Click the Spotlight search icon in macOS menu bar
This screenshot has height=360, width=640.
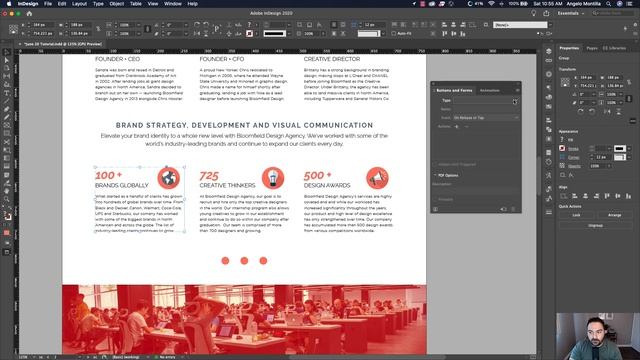point(609,4)
